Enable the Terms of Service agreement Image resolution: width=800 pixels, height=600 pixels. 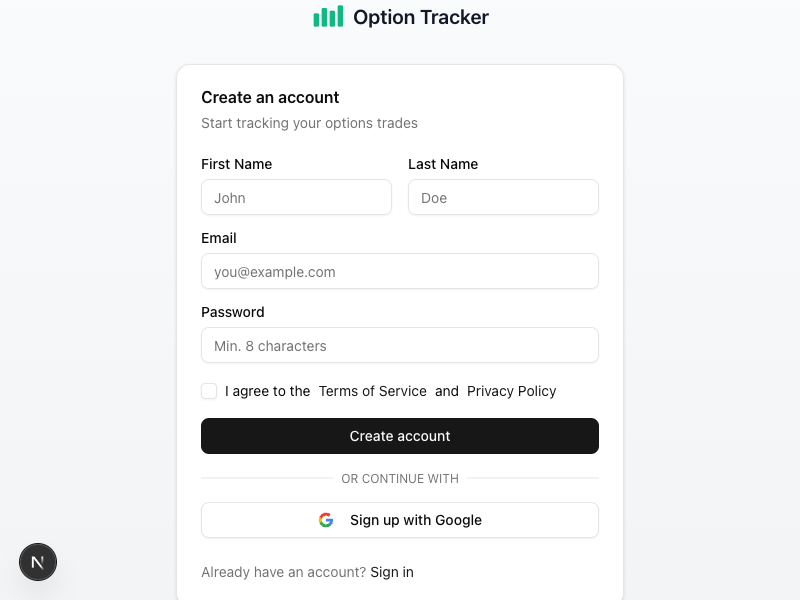[209, 391]
